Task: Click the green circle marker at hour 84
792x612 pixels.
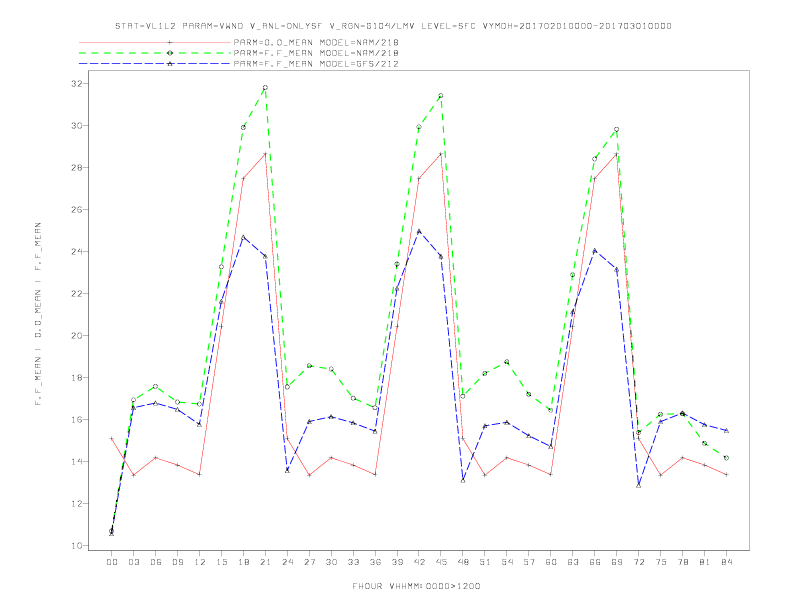Action: pyautogui.click(x=726, y=458)
